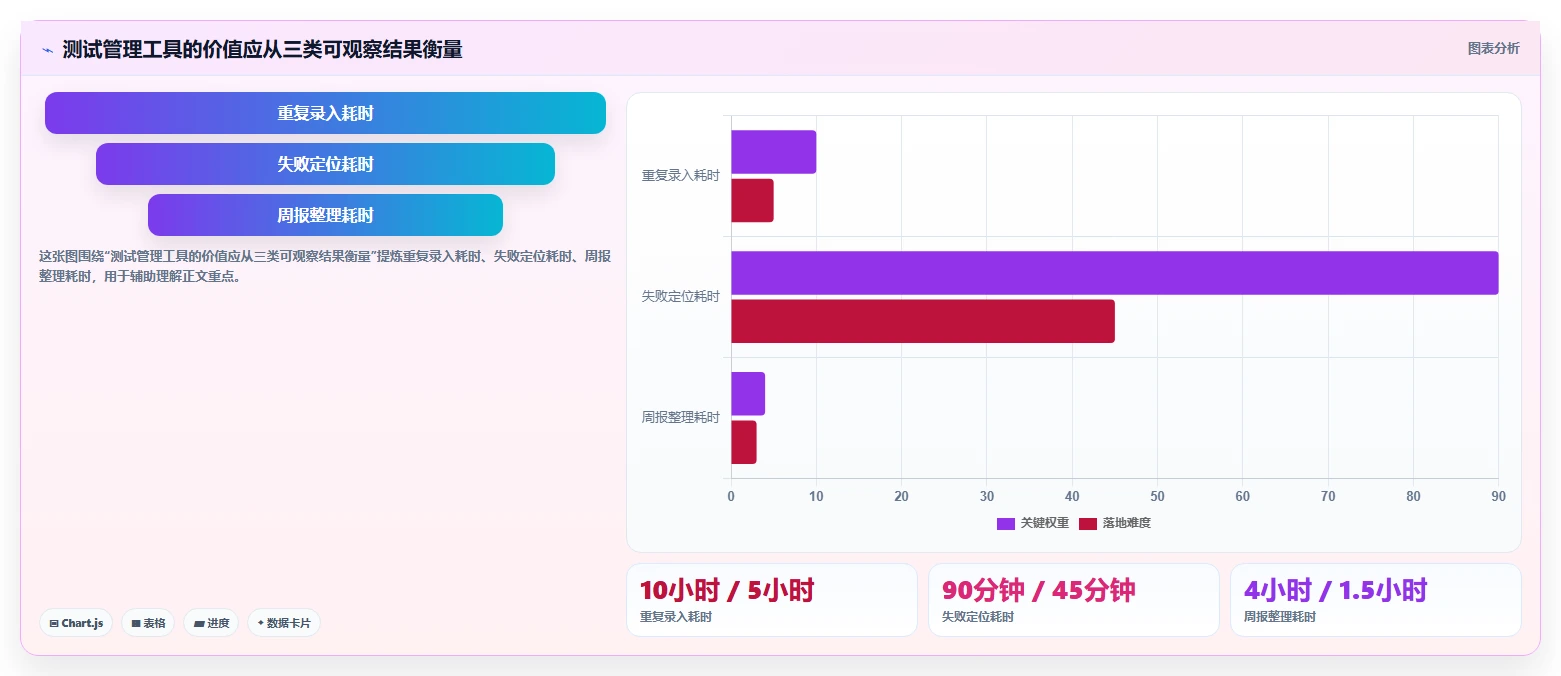Click the lightning icon beside the title
Screen dimensions: 1561x676
pyautogui.click(x=47, y=50)
